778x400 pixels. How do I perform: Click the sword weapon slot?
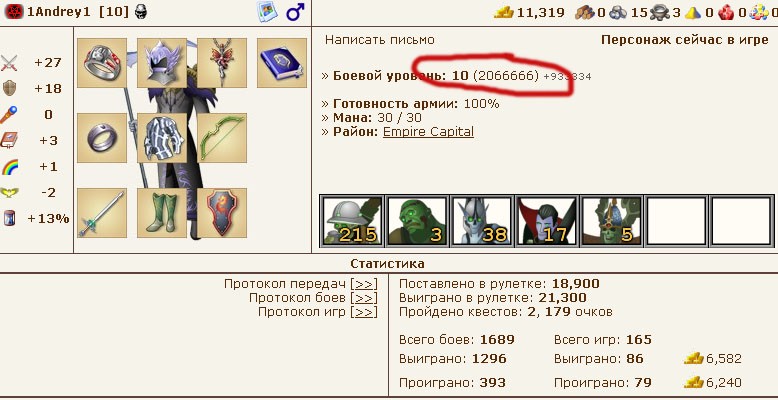click(102, 213)
